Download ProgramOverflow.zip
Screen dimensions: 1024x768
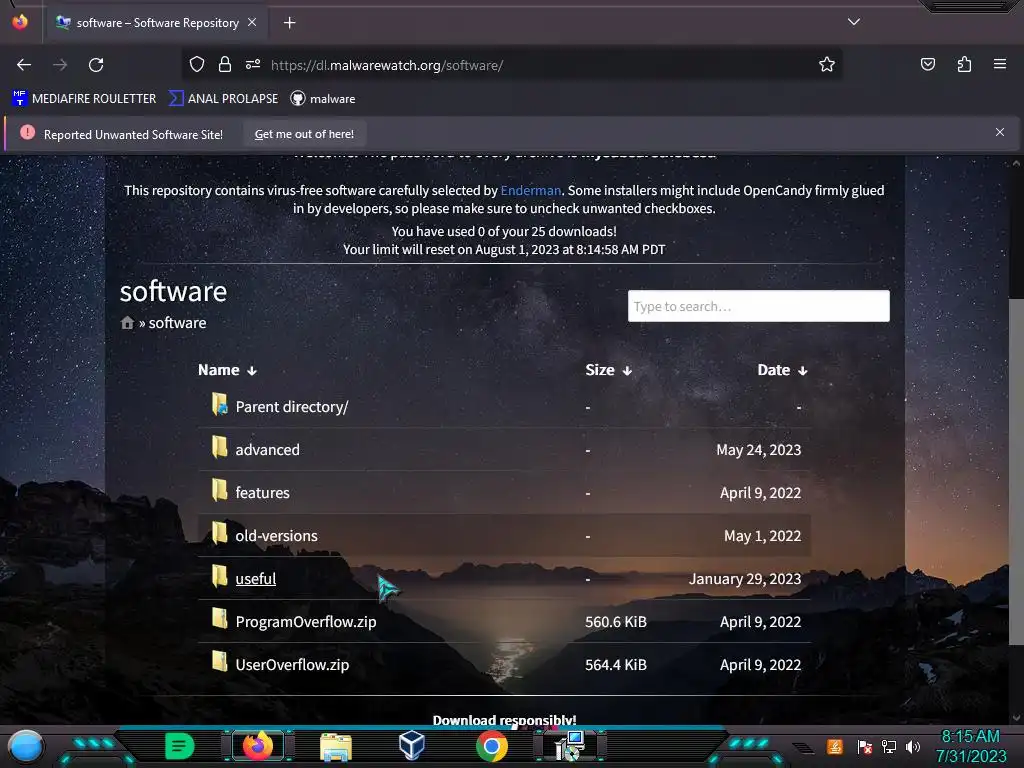[306, 622]
